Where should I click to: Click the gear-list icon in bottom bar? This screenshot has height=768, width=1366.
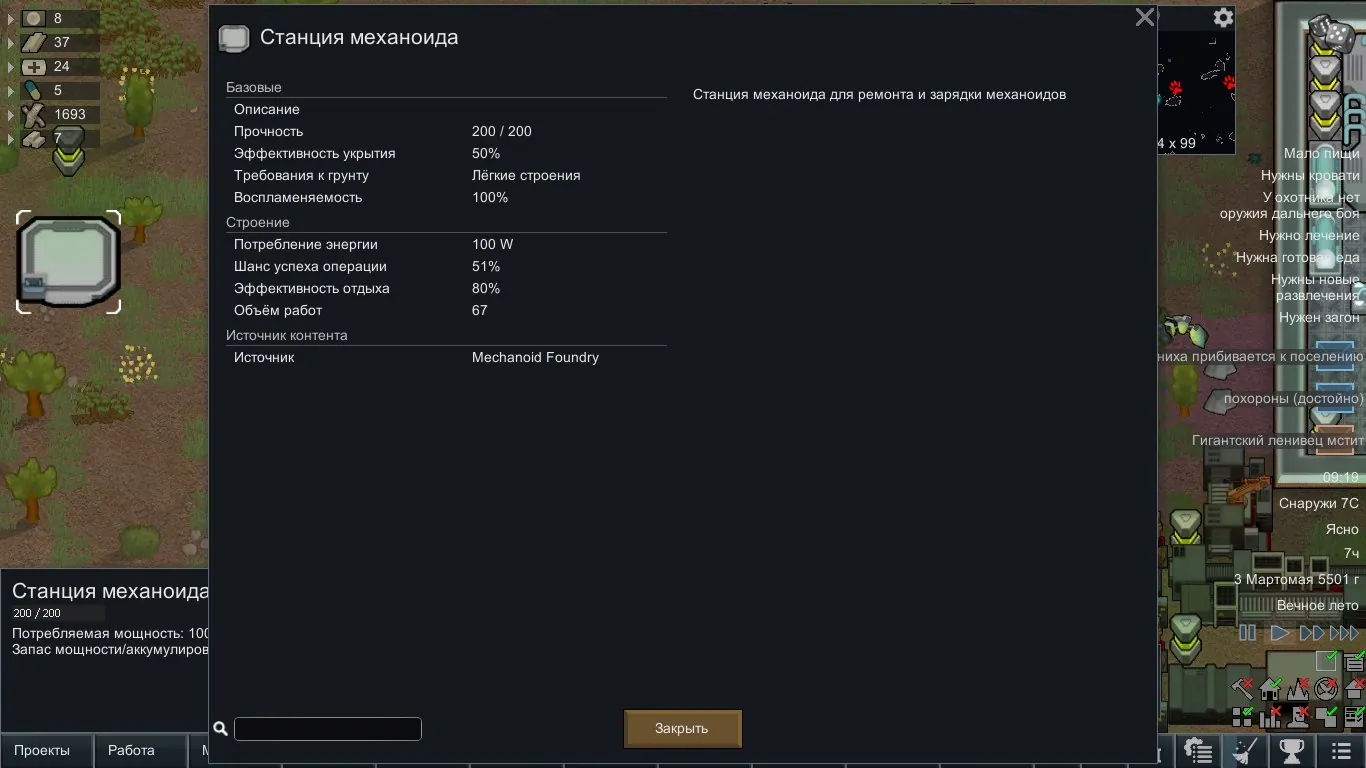click(x=1198, y=750)
